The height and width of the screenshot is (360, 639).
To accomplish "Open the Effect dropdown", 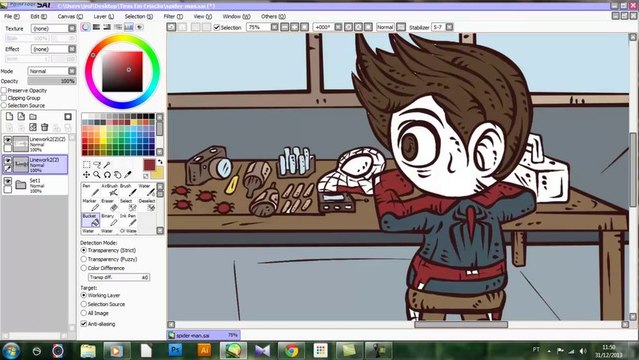I will (72, 49).
